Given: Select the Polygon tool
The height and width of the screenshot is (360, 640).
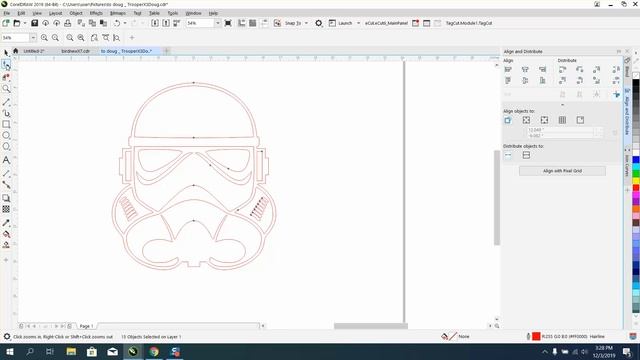Looking at the screenshot, I should [6, 147].
